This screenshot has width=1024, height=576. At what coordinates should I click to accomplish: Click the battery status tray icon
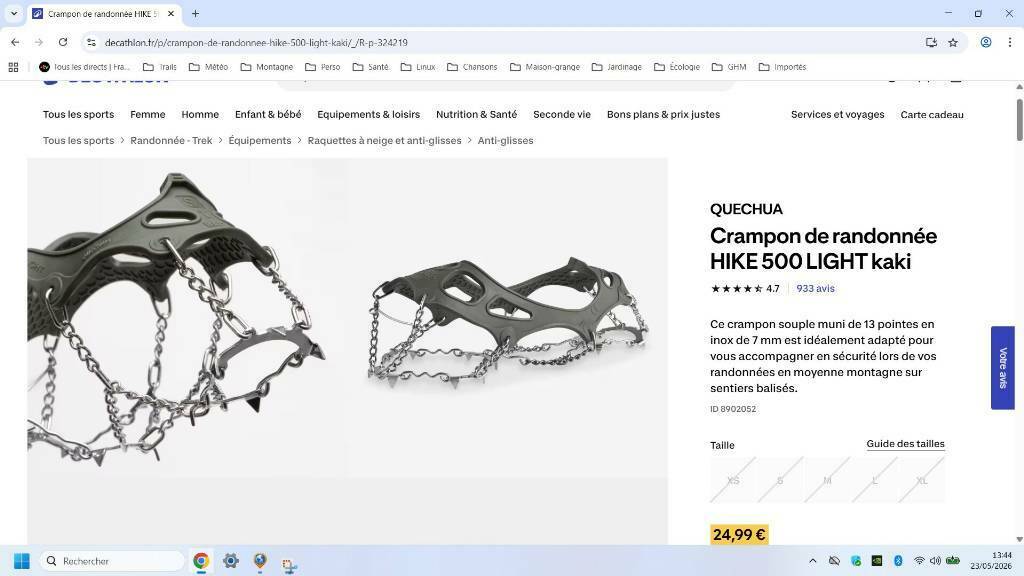[953, 561]
